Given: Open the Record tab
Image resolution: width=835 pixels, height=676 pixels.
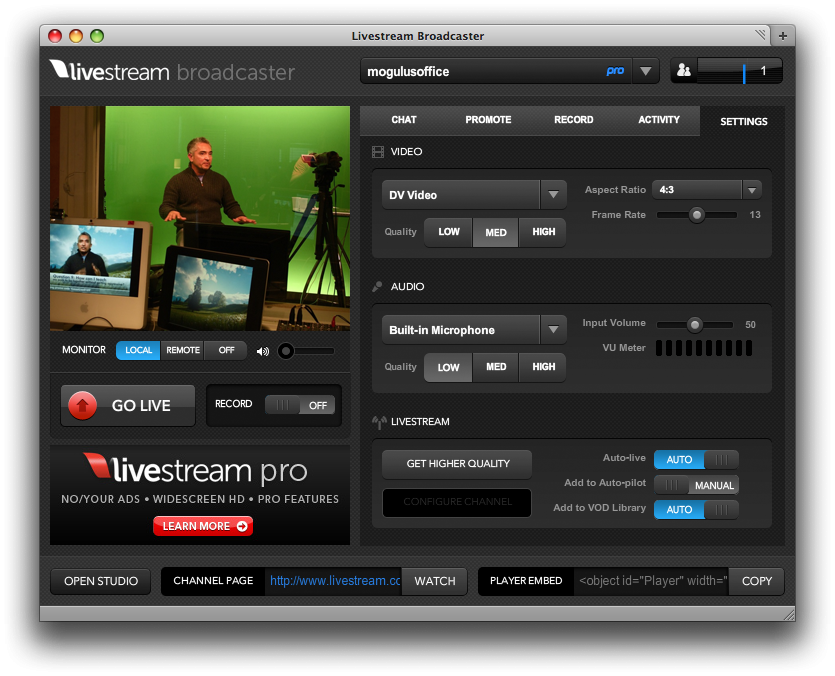Looking at the screenshot, I should tap(573, 120).
